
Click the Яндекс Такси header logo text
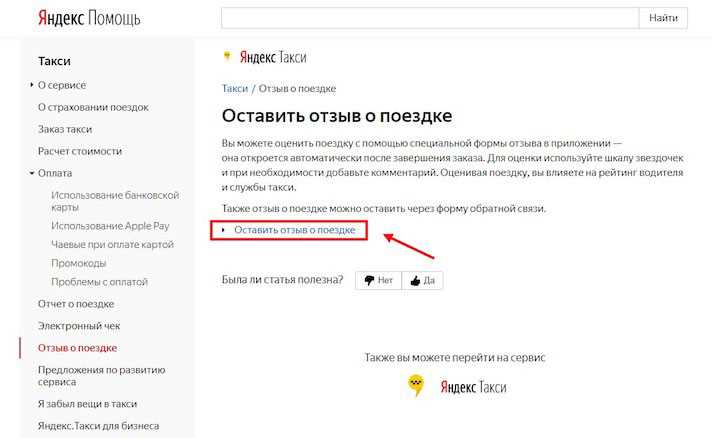[x=273, y=57]
